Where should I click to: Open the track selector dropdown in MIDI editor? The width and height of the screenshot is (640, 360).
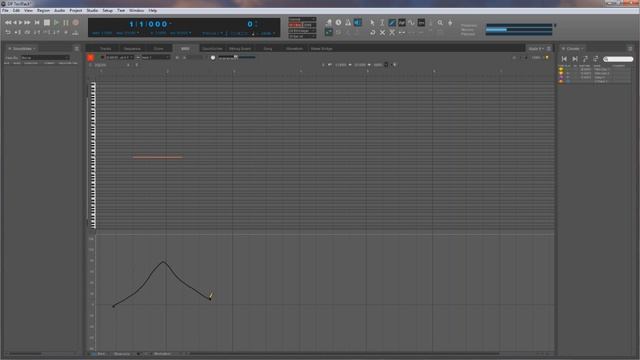(120, 58)
